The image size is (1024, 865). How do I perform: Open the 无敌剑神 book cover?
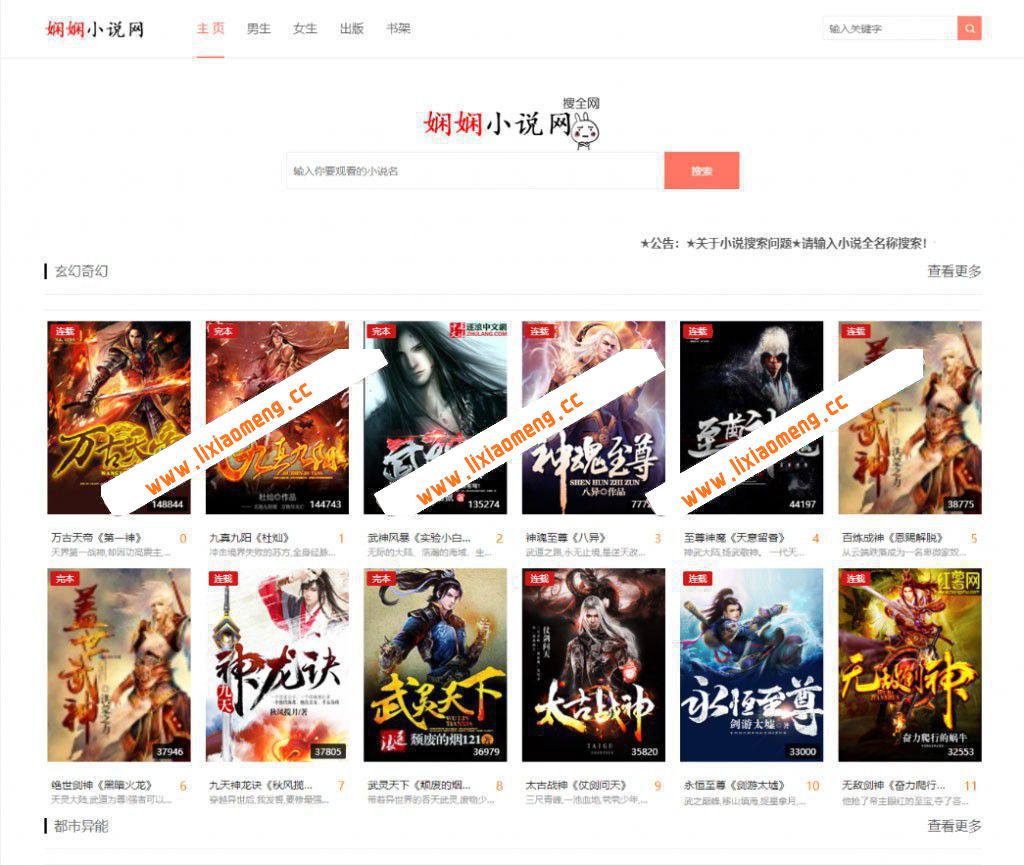point(910,665)
